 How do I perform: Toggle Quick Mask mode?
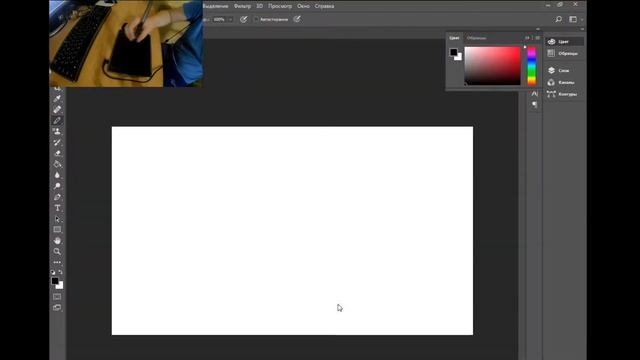[x=57, y=297]
